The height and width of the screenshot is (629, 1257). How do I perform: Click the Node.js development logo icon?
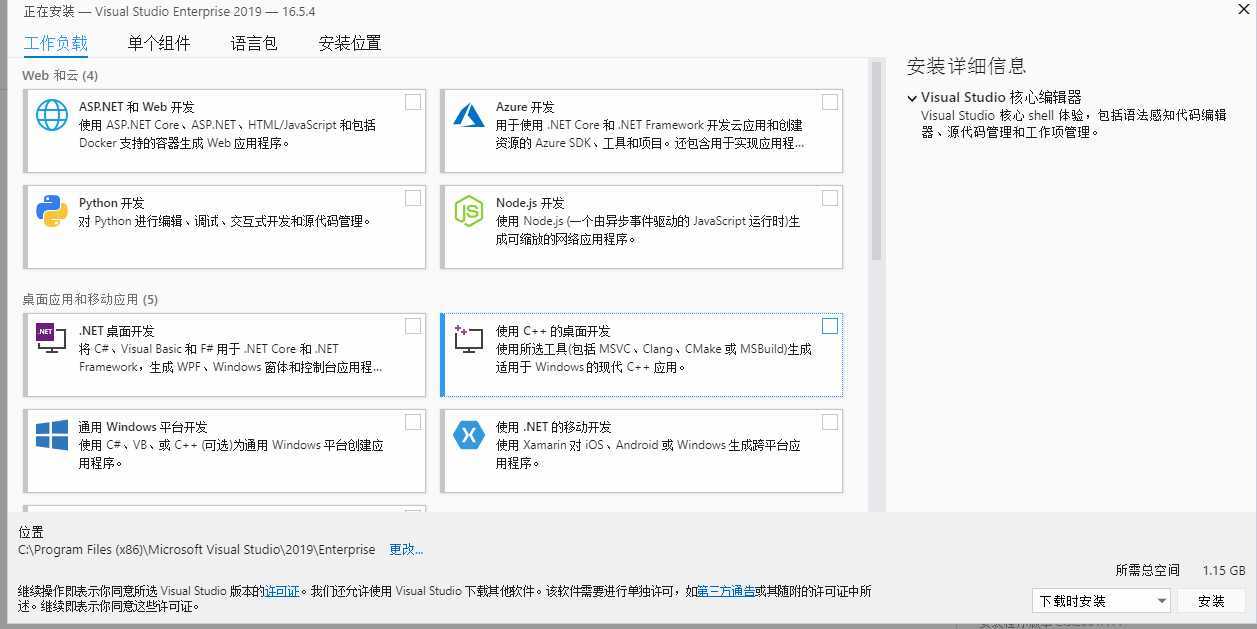click(469, 211)
